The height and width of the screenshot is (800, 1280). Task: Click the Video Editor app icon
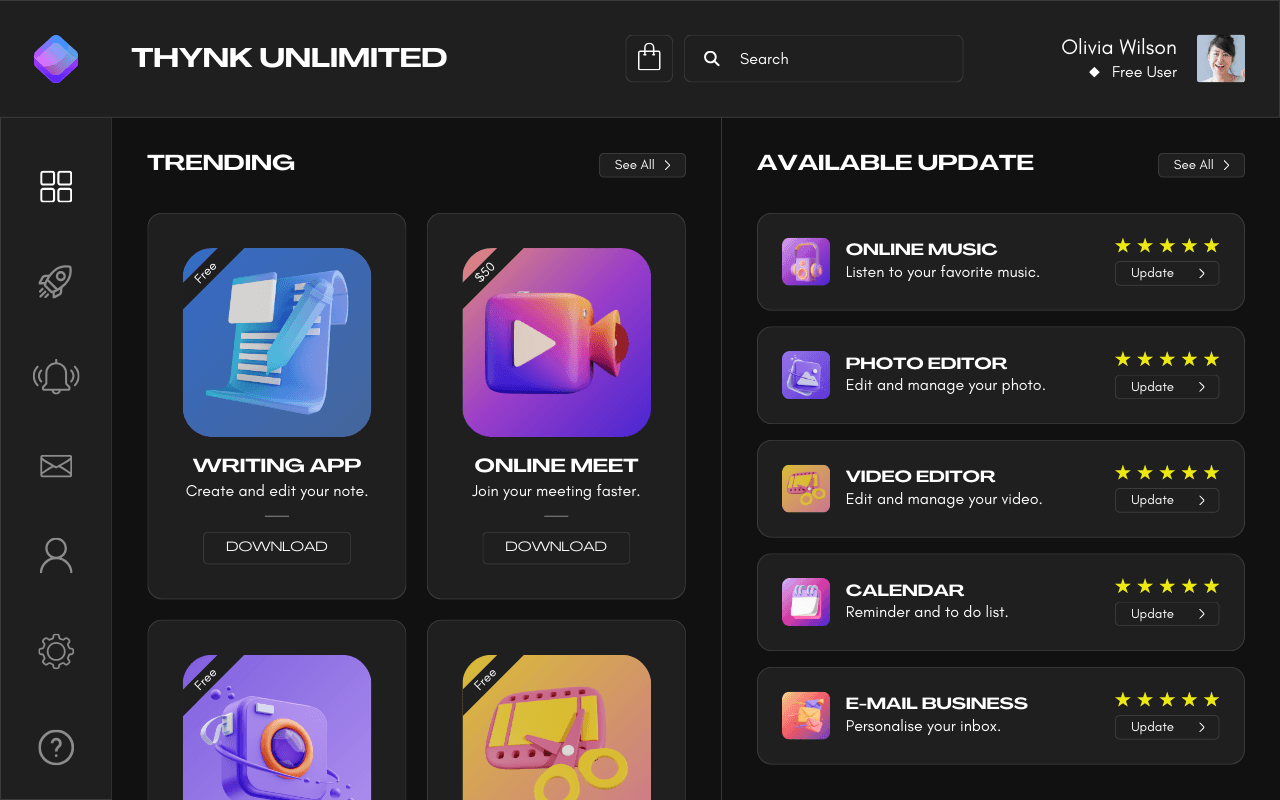tap(806, 489)
